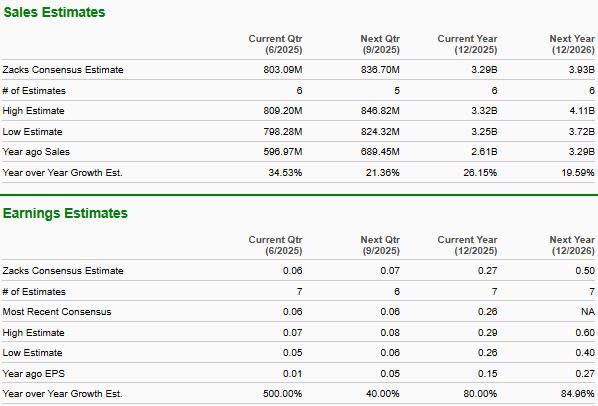Click the Sales Estimates heading
Image resolution: width=598 pixels, height=406 pixels.
coord(54,12)
